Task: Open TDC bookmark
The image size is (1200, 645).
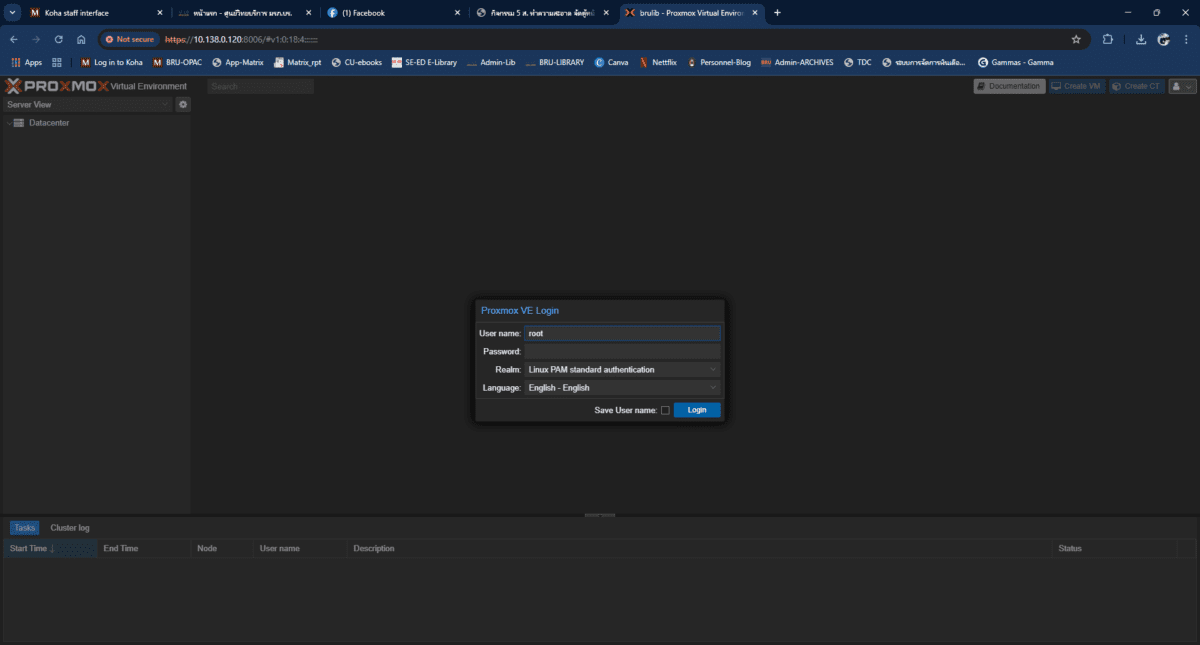Action: [857, 62]
